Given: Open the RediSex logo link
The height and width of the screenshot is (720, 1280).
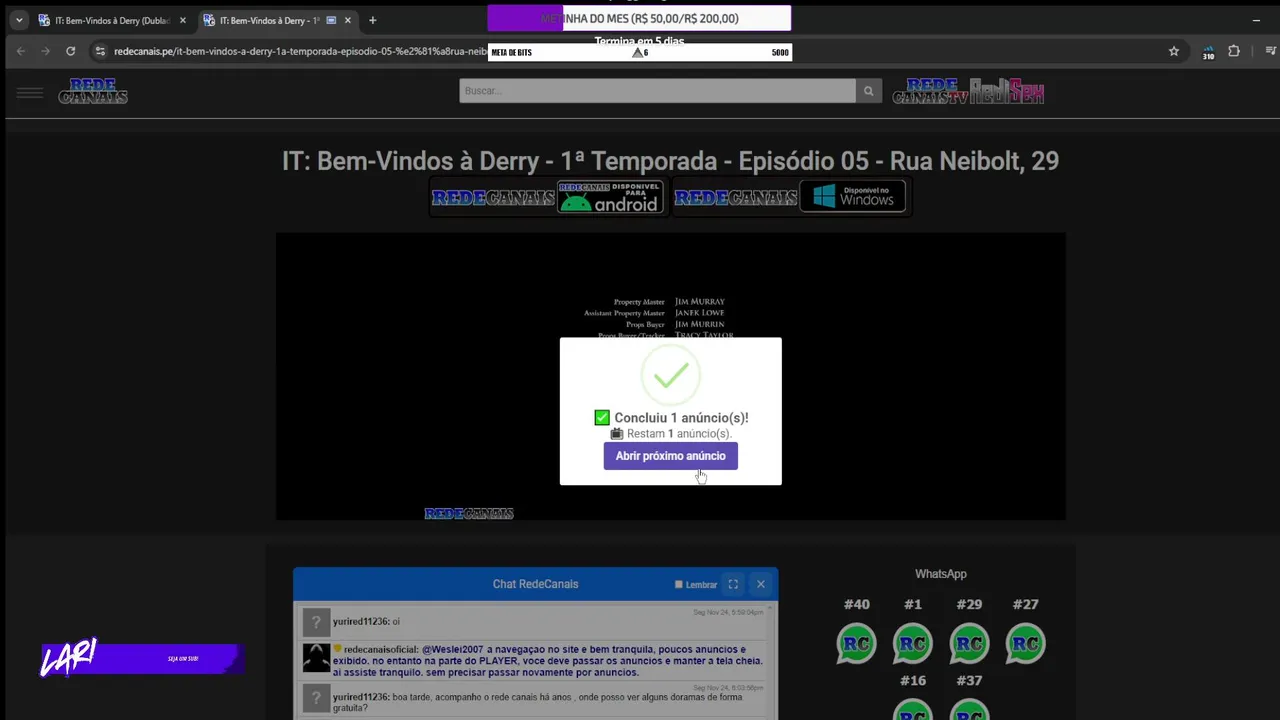Looking at the screenshot, I should 1006,92.
